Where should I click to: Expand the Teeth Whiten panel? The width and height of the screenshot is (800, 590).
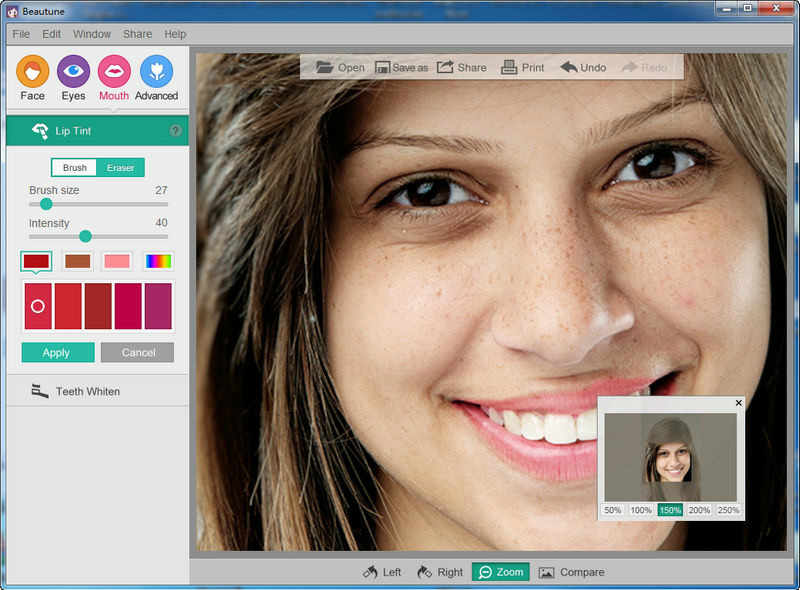pos(87,391)
